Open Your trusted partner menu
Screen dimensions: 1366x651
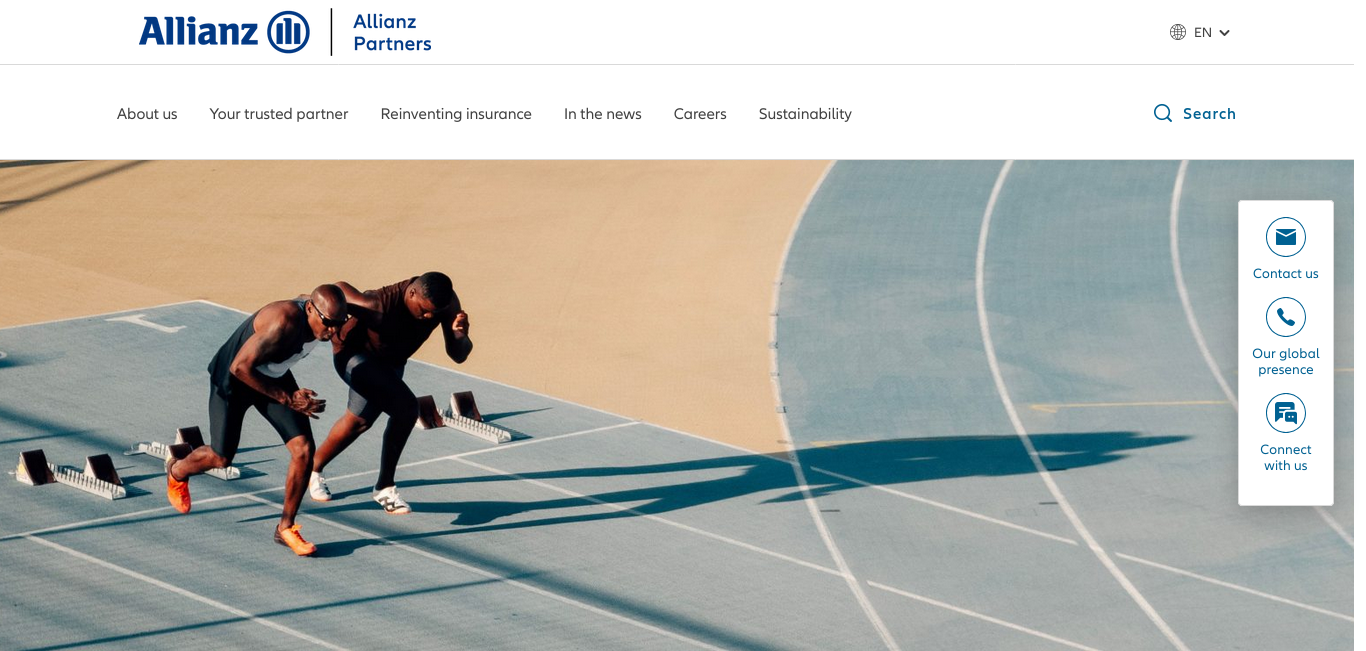point(279,114)
